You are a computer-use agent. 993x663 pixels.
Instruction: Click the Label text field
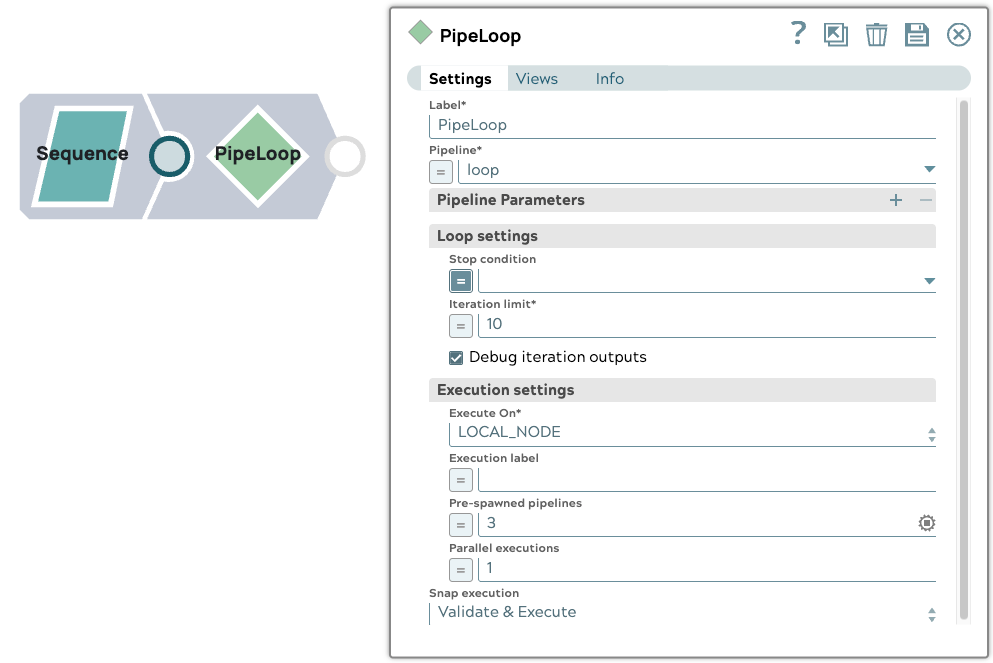(685, 126)
